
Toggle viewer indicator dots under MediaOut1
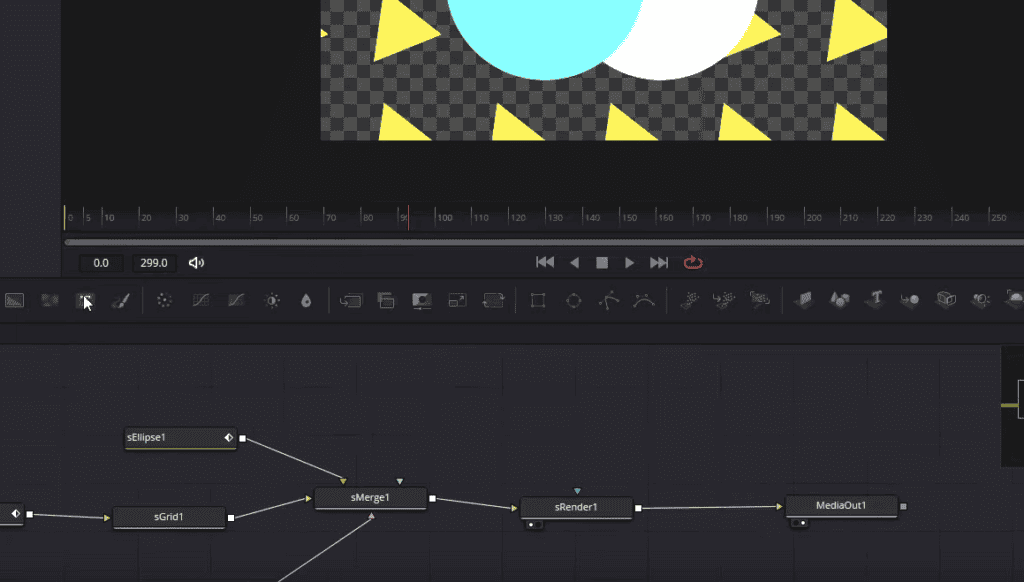799,523
